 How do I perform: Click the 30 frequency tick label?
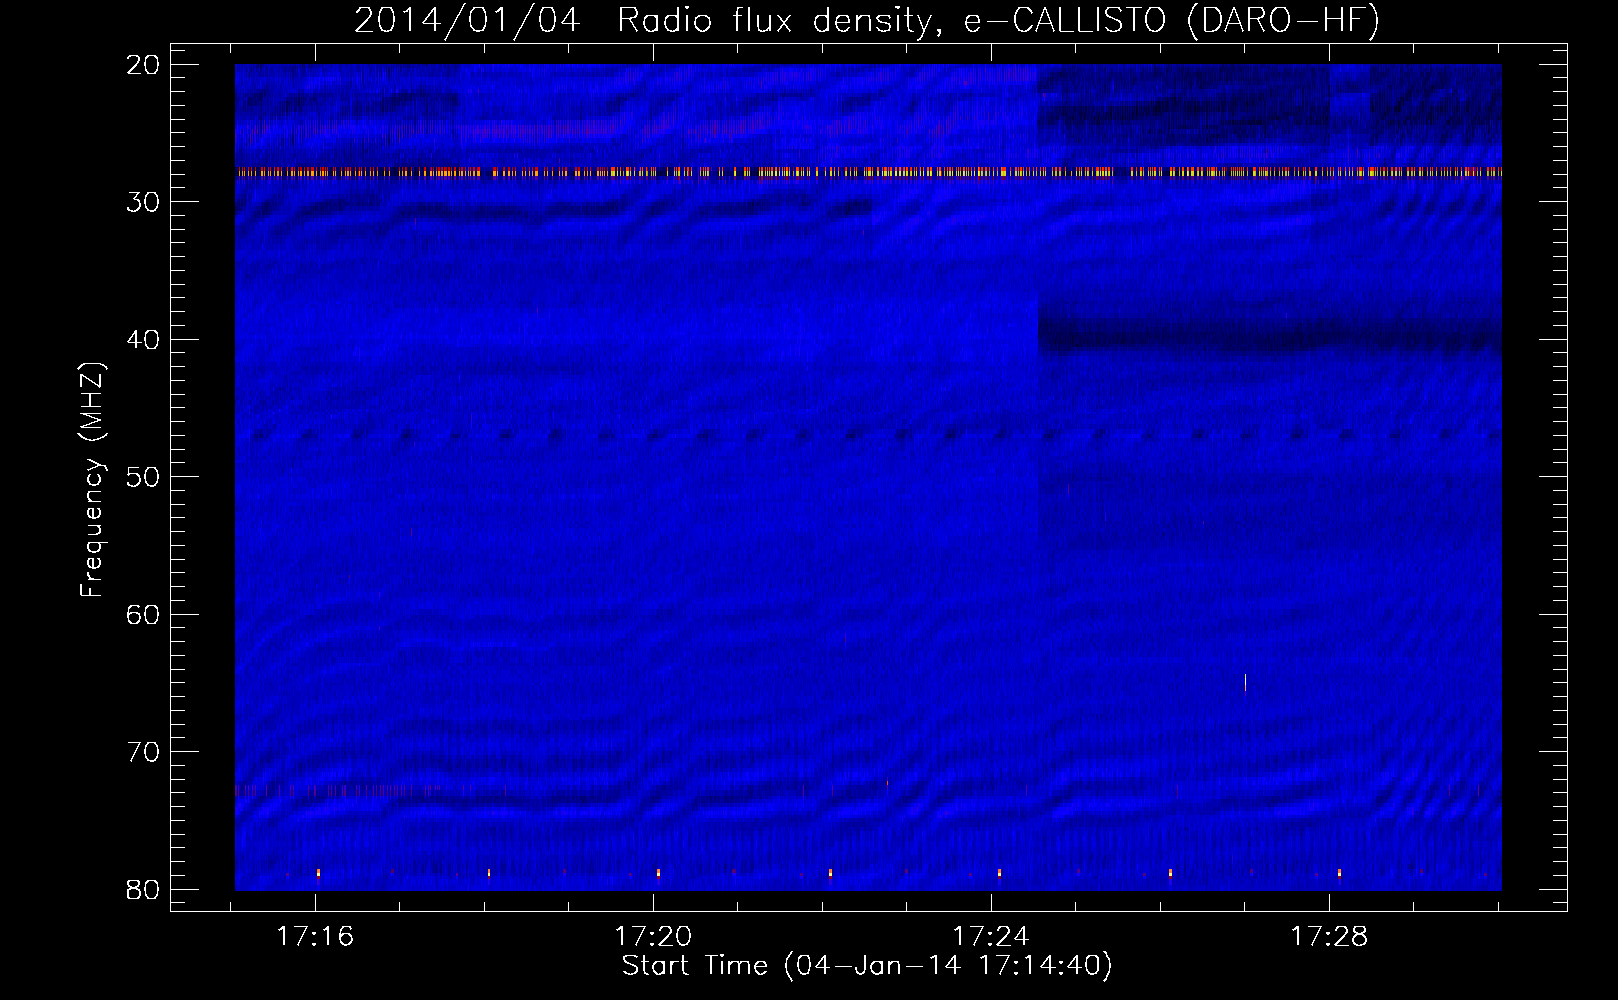pos(144,202)
